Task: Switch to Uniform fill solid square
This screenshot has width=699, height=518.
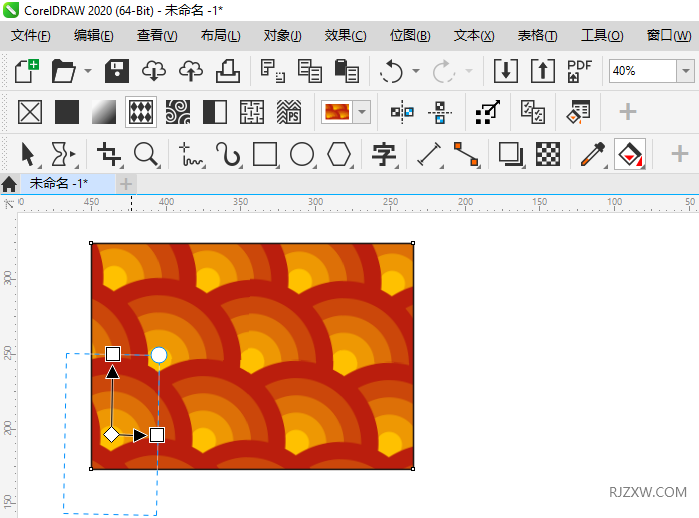Action: pyautogui.click(x=67, y=112)
